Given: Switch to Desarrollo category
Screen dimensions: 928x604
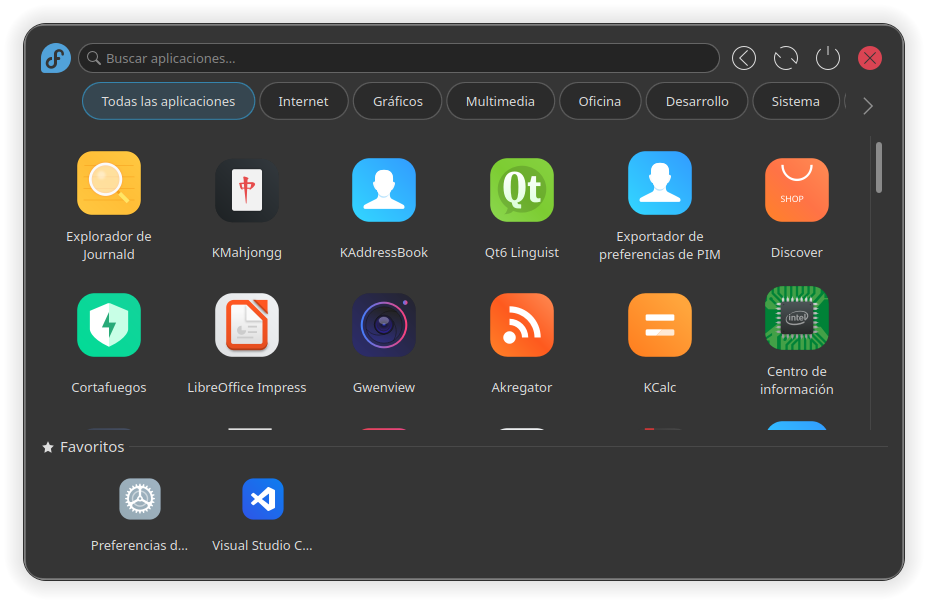Looking at the screenshot, I should point(697,101).
